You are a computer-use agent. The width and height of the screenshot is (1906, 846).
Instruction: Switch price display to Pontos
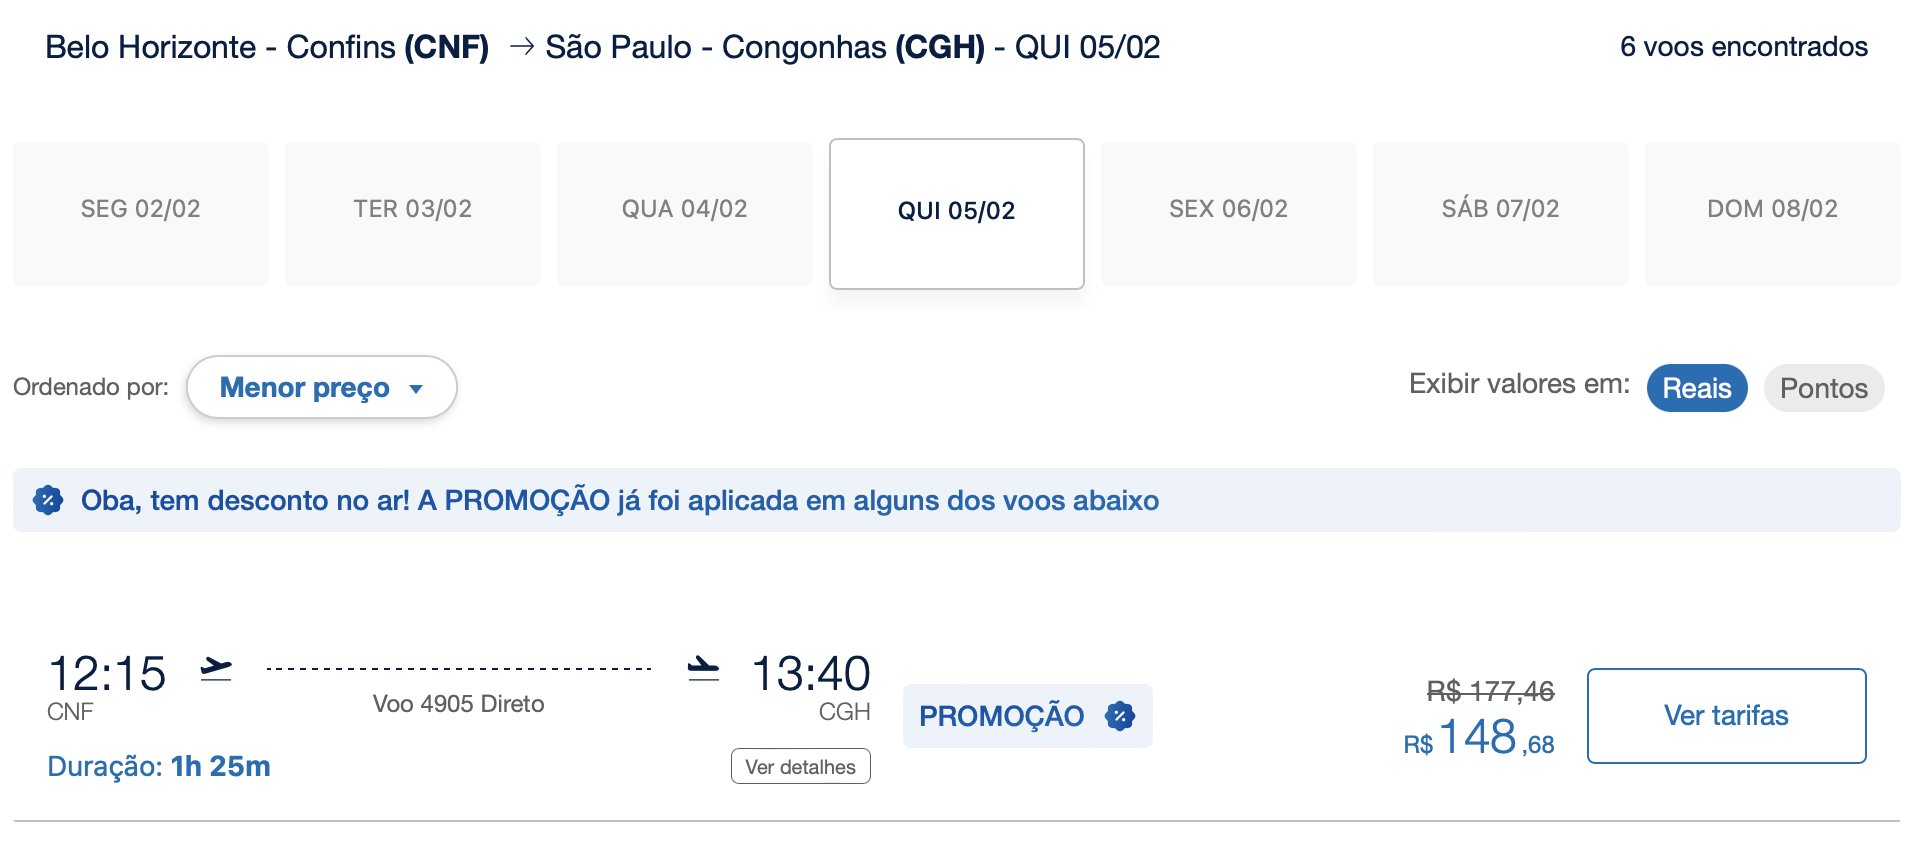click(1823, 388)
